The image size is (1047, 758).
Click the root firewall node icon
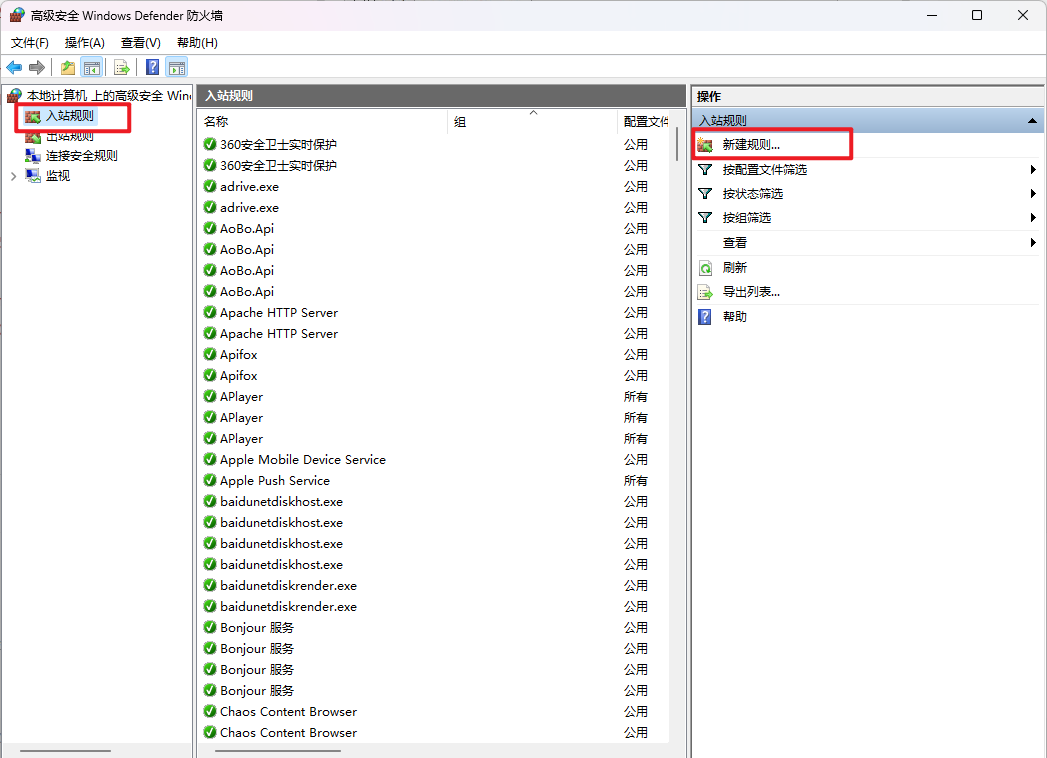click(x=15, y=96)
